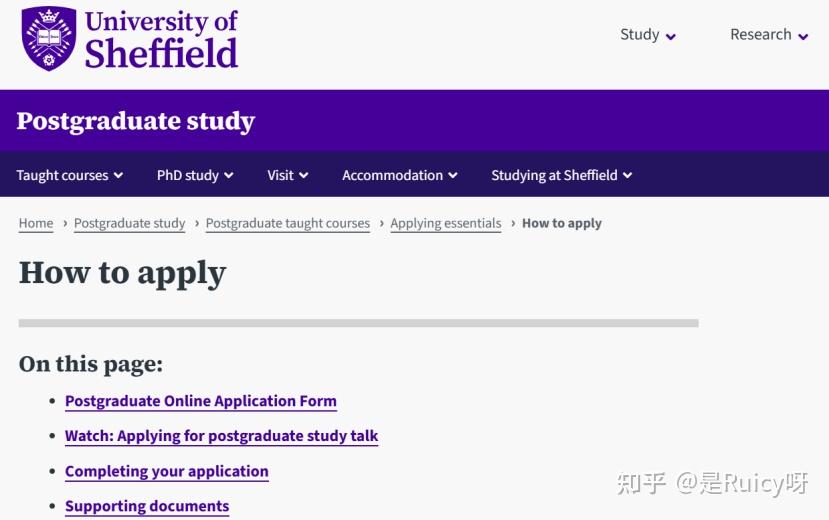The width and height of the screenshot is (829, 520).
Task: Click the chevron next to Visit
Action: pyautogui.click(x=303, y=175)
